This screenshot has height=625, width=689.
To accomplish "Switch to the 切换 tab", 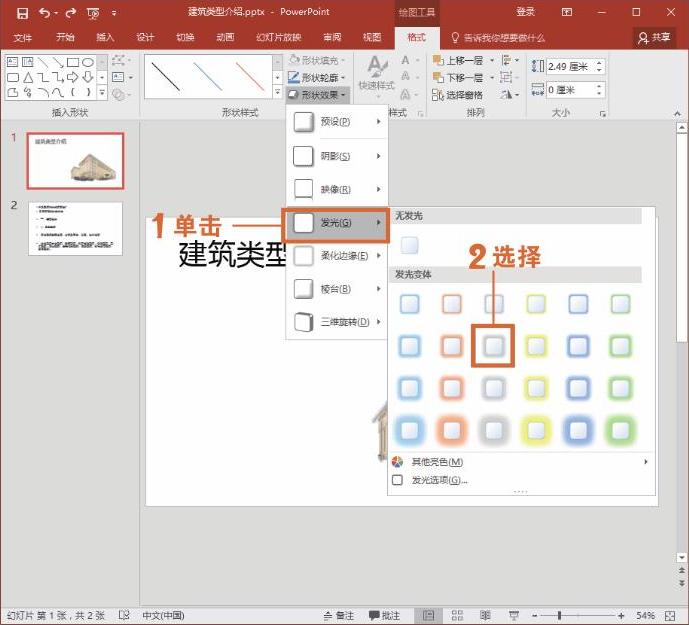I will 185,37.
